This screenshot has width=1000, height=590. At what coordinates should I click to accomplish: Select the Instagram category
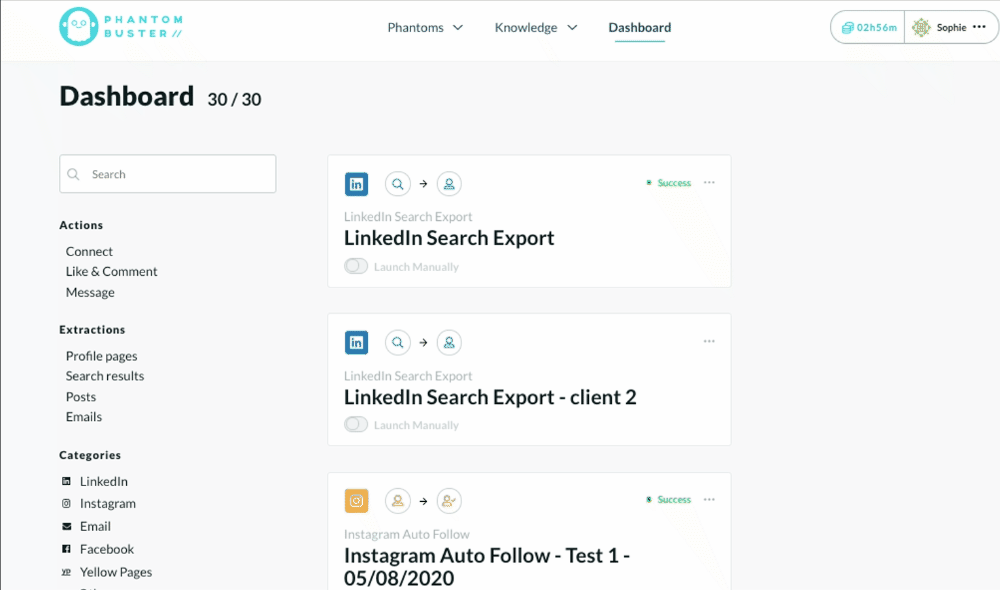(108, 503)
